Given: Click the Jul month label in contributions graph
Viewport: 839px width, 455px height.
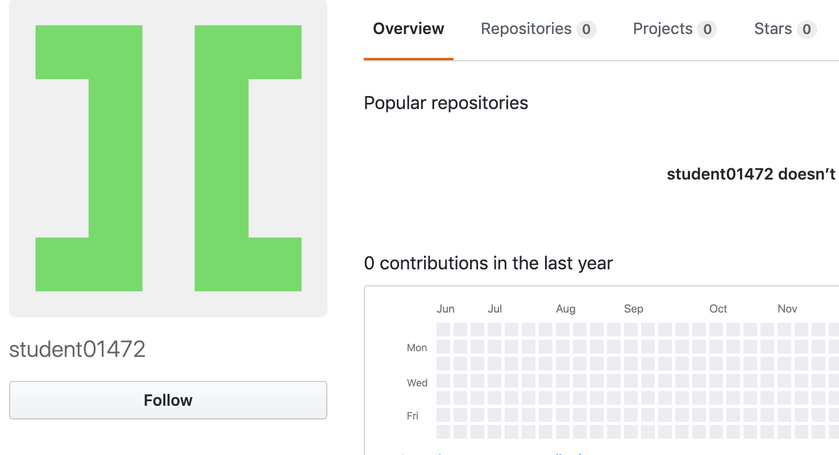Looking at the screenshot, I should click(494, 309).
